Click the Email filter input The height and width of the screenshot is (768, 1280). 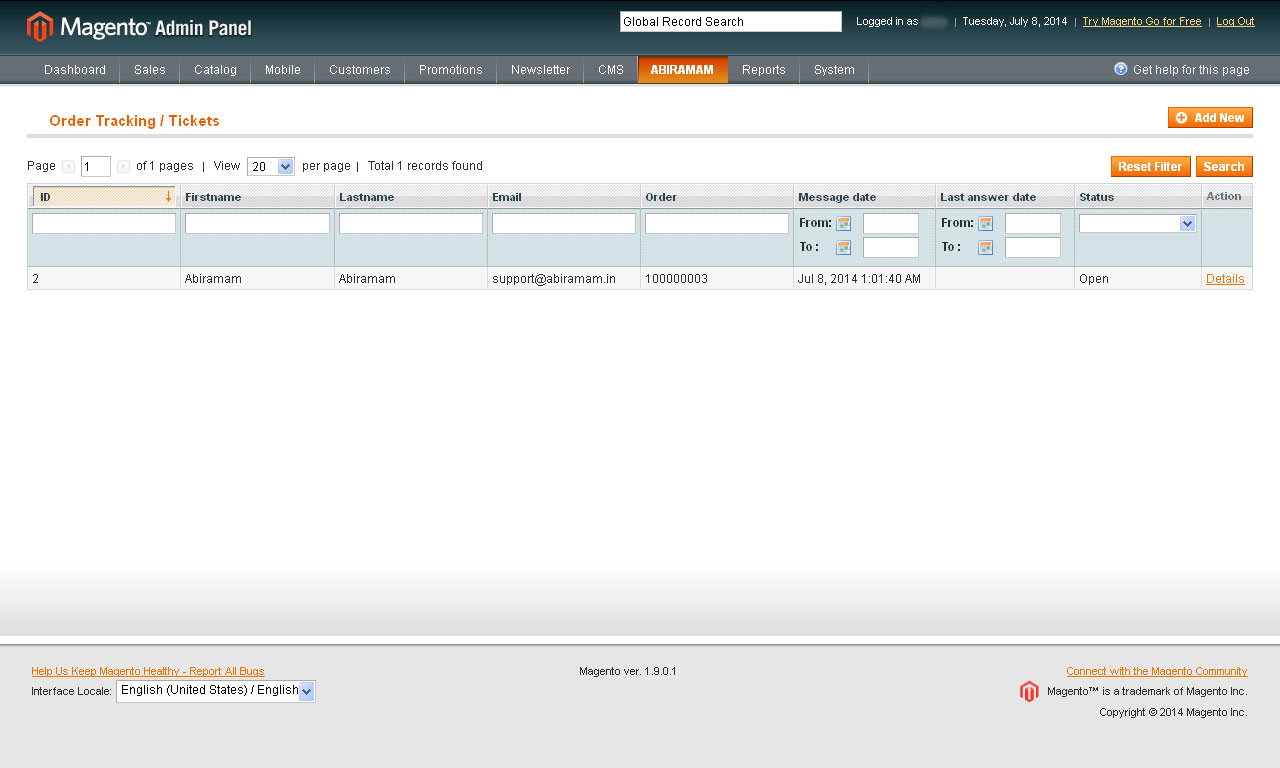tap(564, 224)
